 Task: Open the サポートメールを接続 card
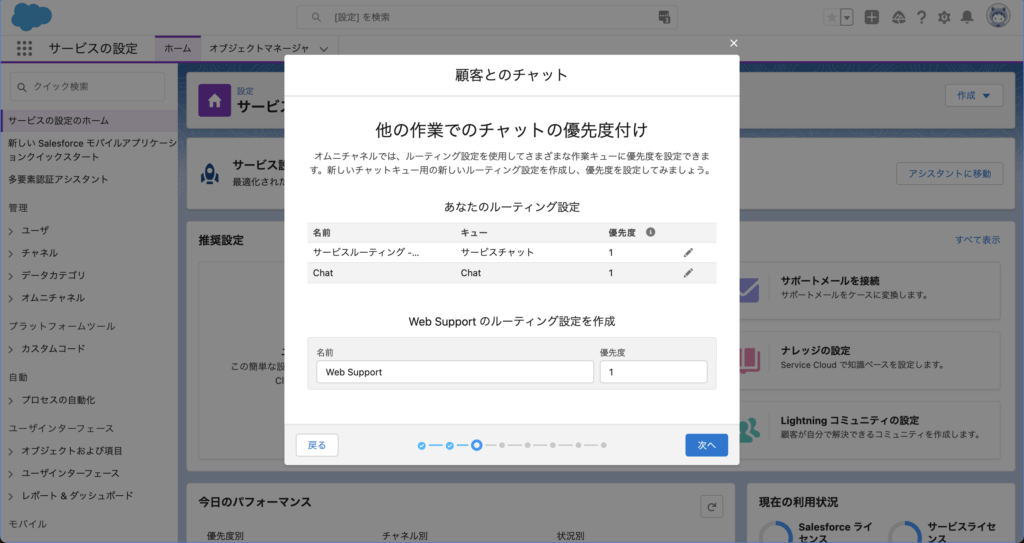pos(869,291)
